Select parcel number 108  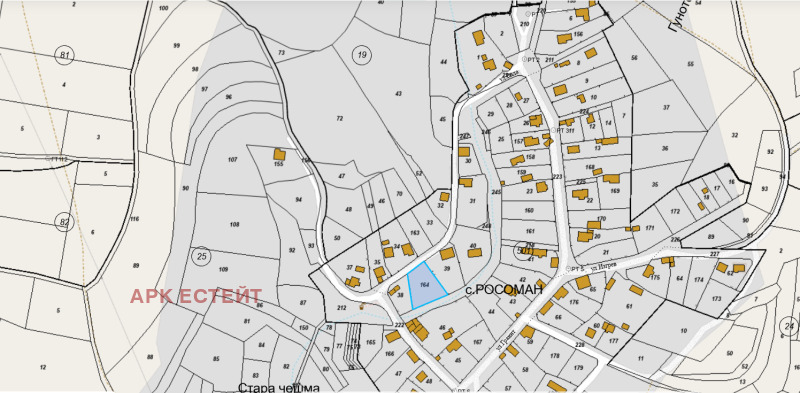[x=235, y=225]
